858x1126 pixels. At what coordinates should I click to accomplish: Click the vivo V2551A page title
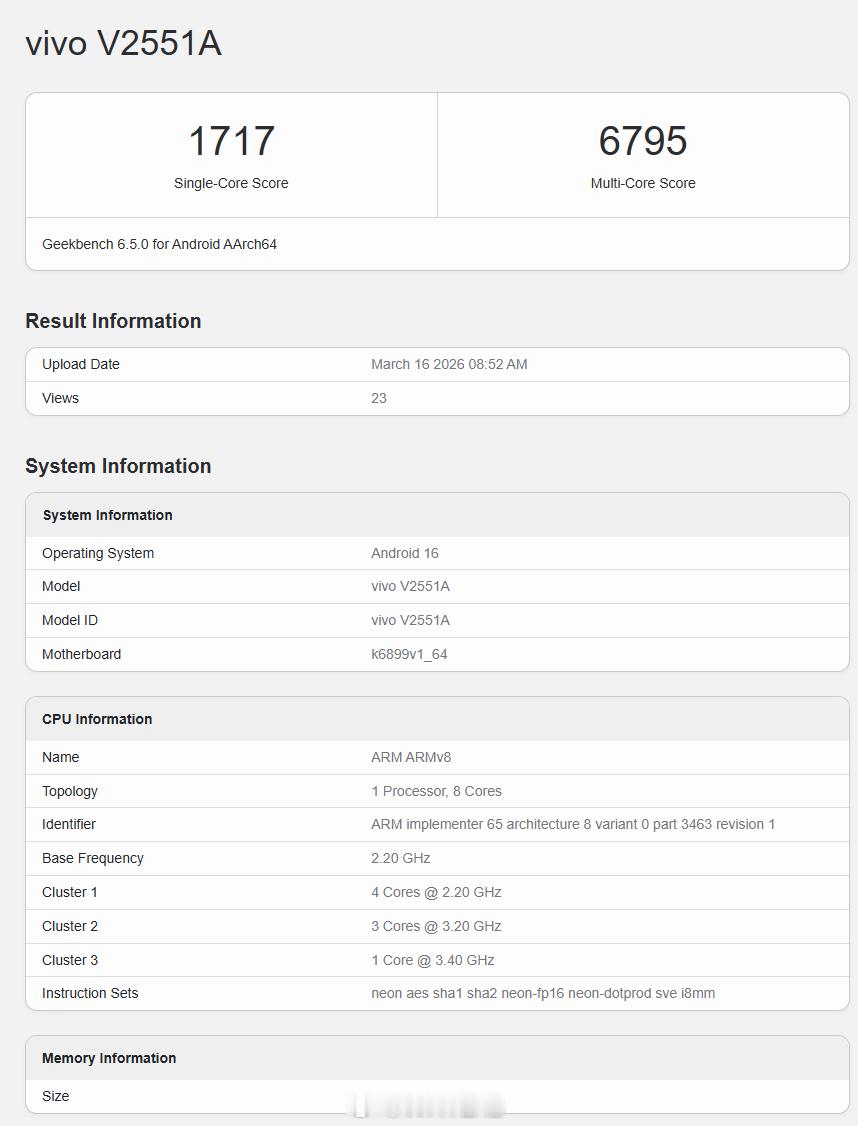[124, 43]
